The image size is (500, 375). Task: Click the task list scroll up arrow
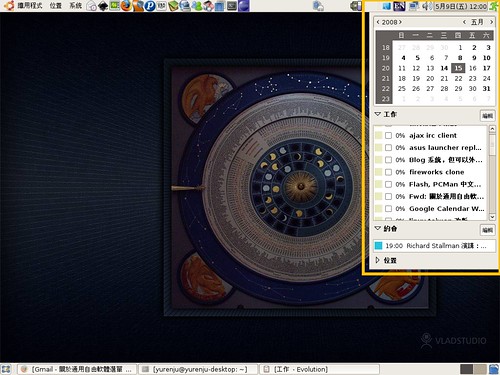point(492,129)
